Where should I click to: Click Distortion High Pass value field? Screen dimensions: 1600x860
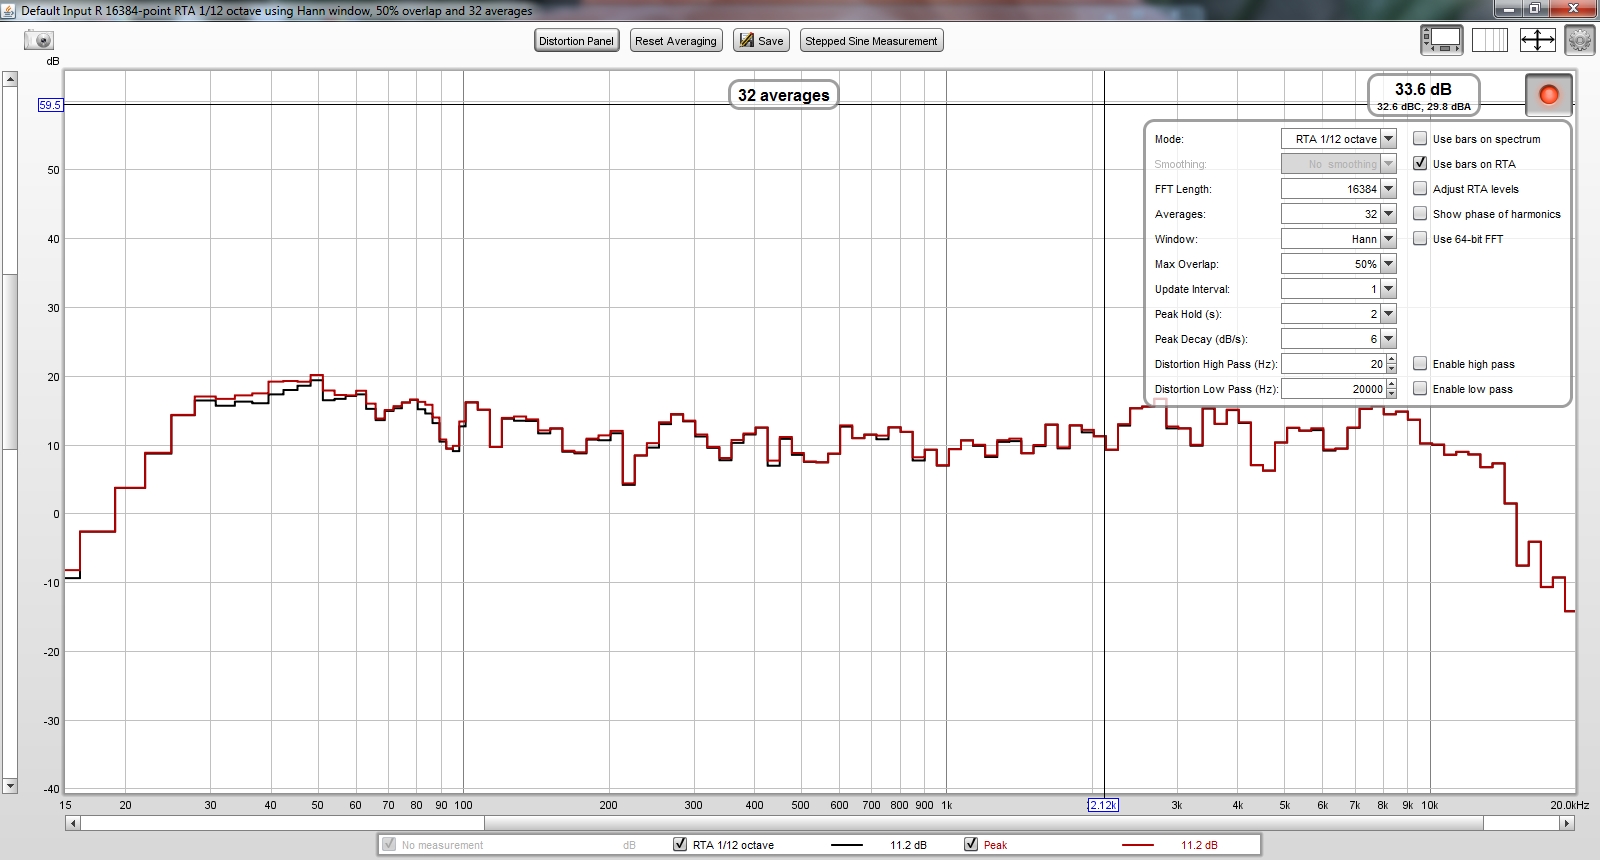point(1333,364)
